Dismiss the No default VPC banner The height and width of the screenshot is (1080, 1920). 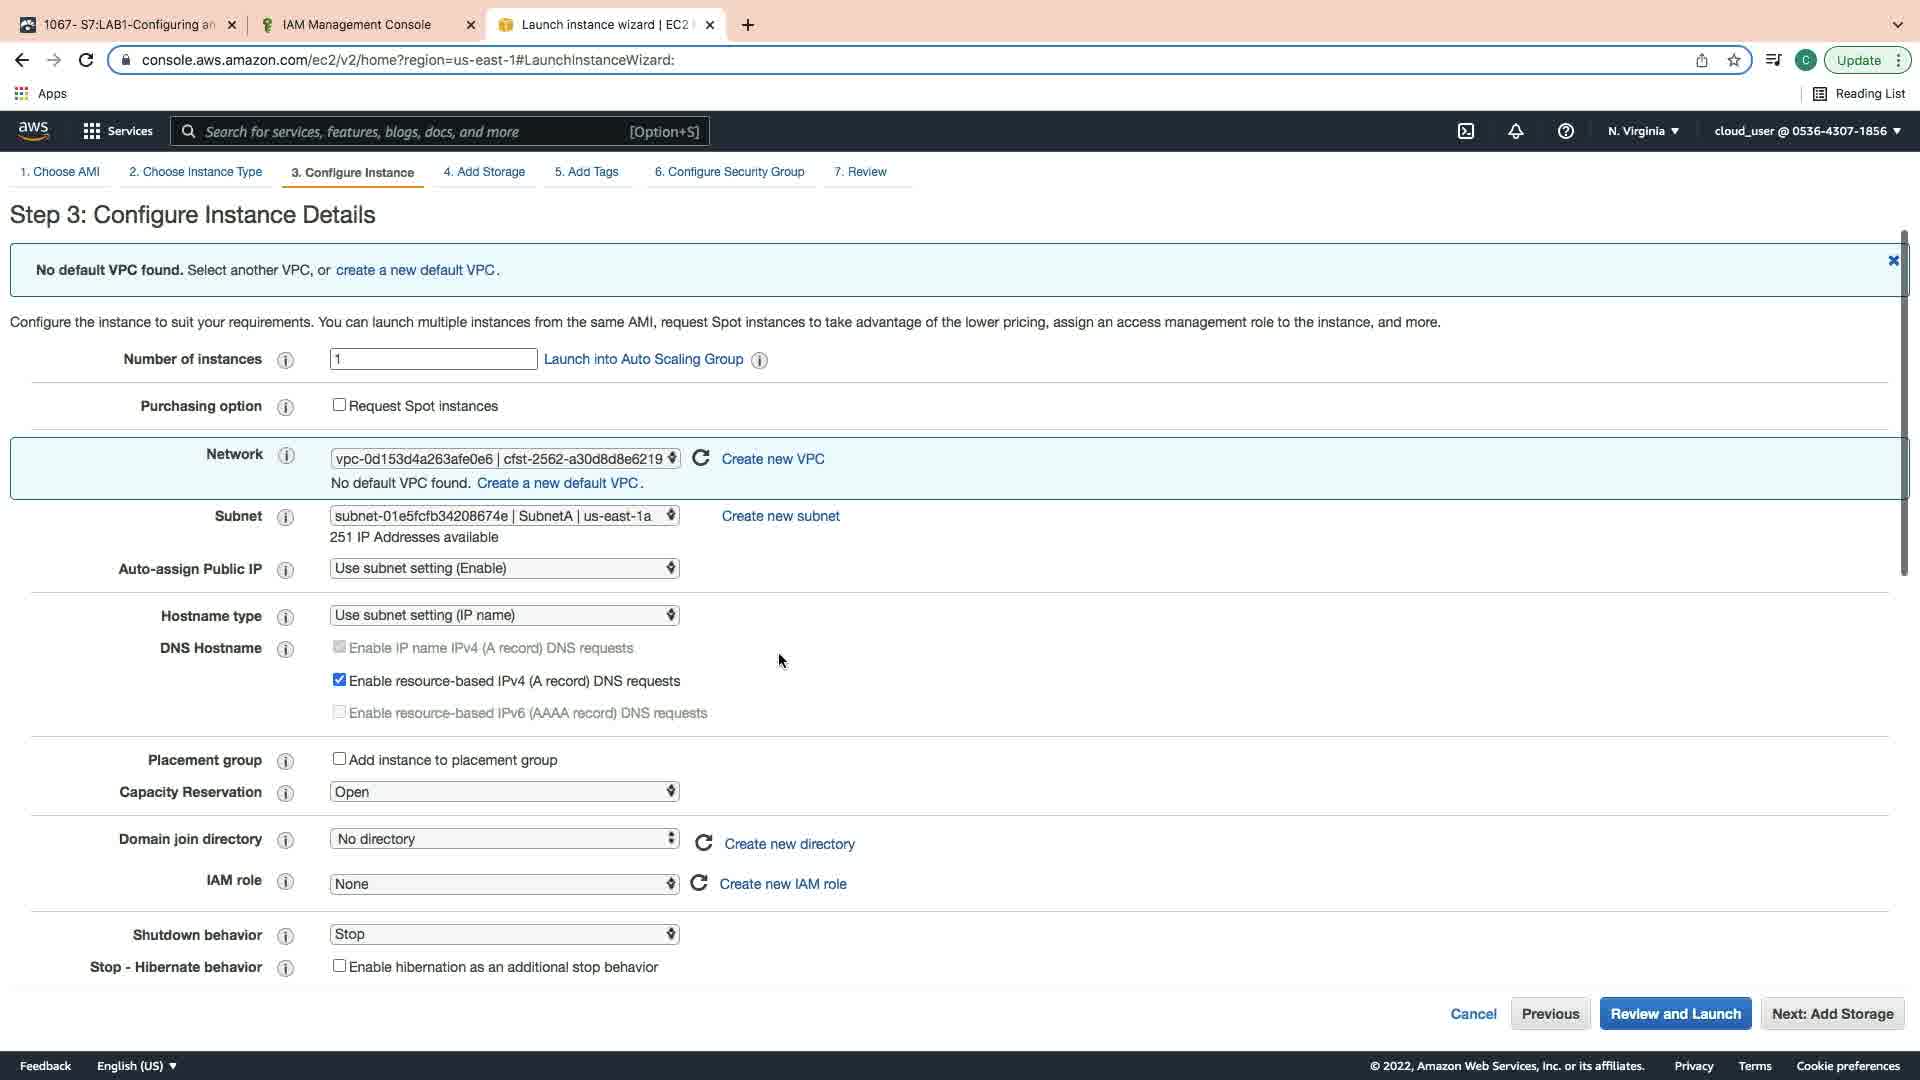1893,260
